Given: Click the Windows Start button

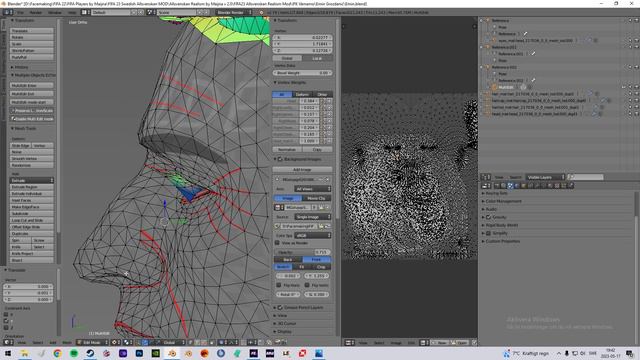Looking at the screenshot, I should pos(8,353).
